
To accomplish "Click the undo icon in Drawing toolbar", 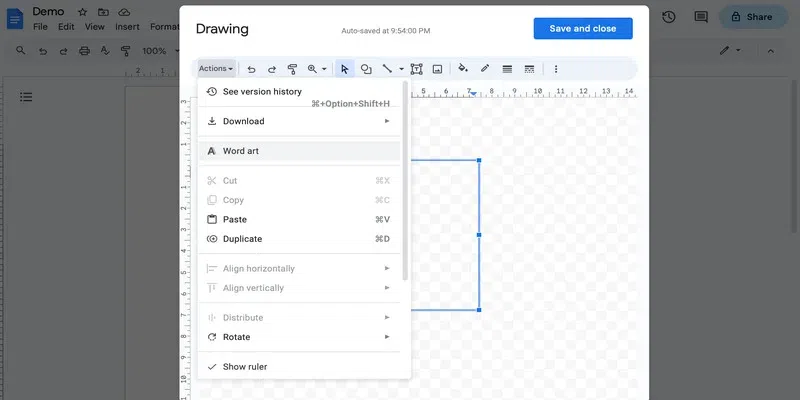I will pyautogui.click(x=251, y=69).
